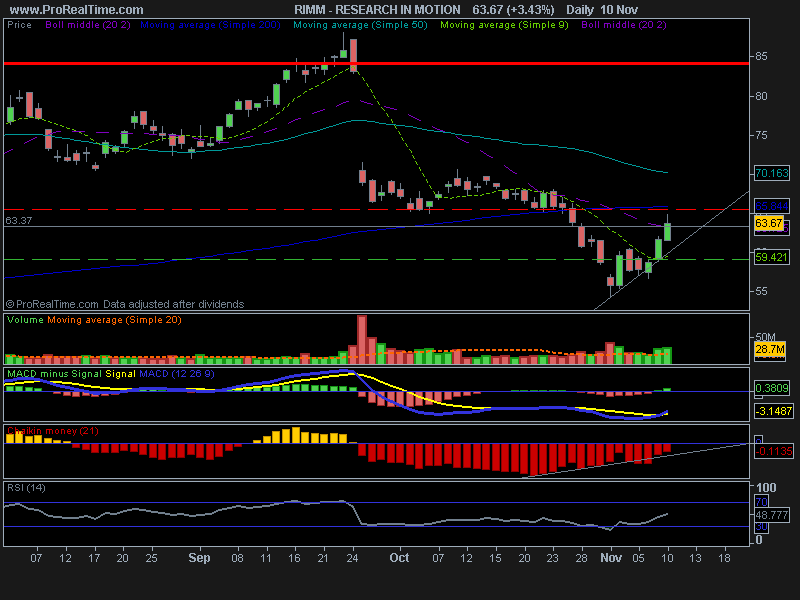Click the 28 date axis label
The image size is (800, 600).
pos(581,558)
